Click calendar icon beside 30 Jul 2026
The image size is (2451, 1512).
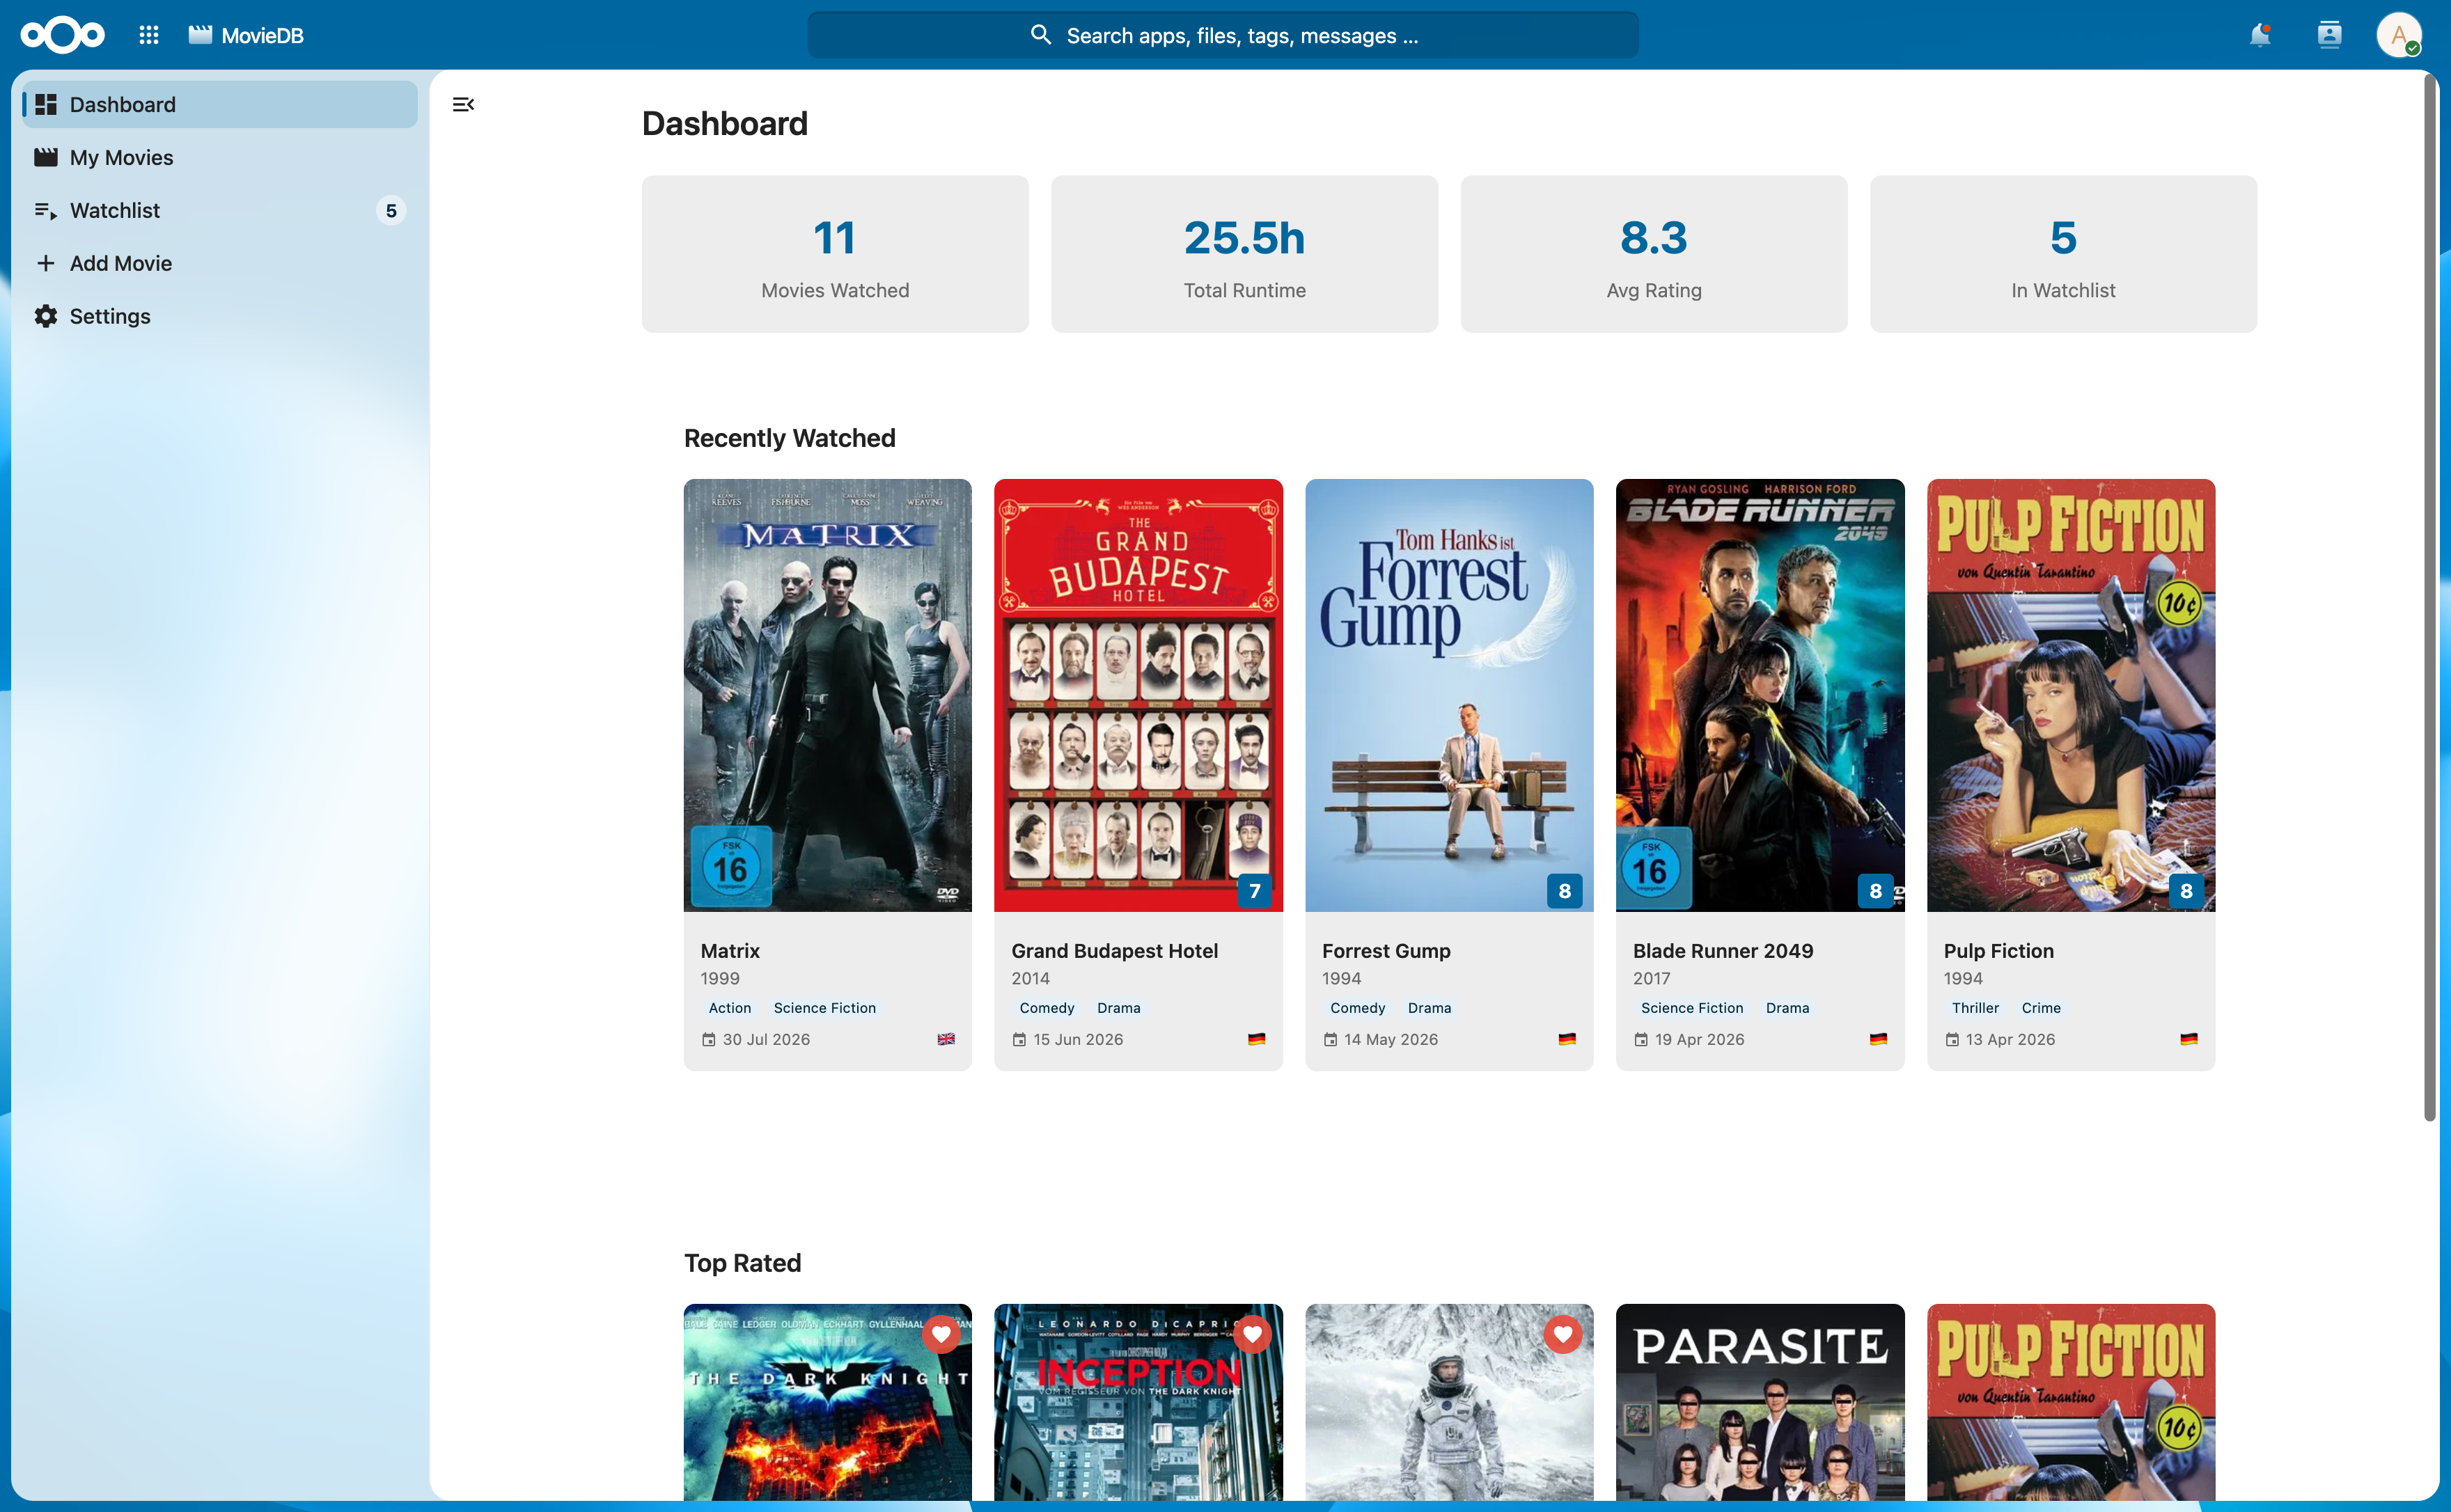(709, 1039)
